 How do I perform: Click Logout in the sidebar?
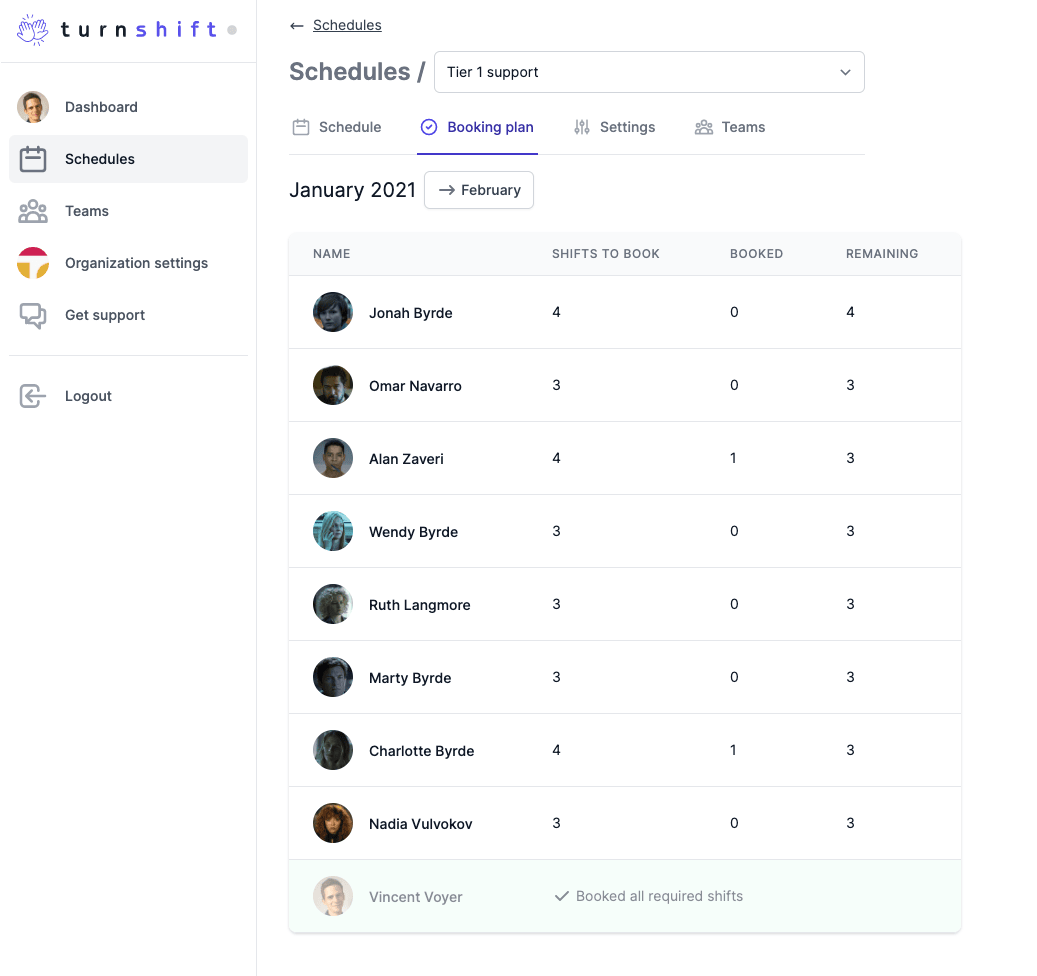tap(128, 396)
